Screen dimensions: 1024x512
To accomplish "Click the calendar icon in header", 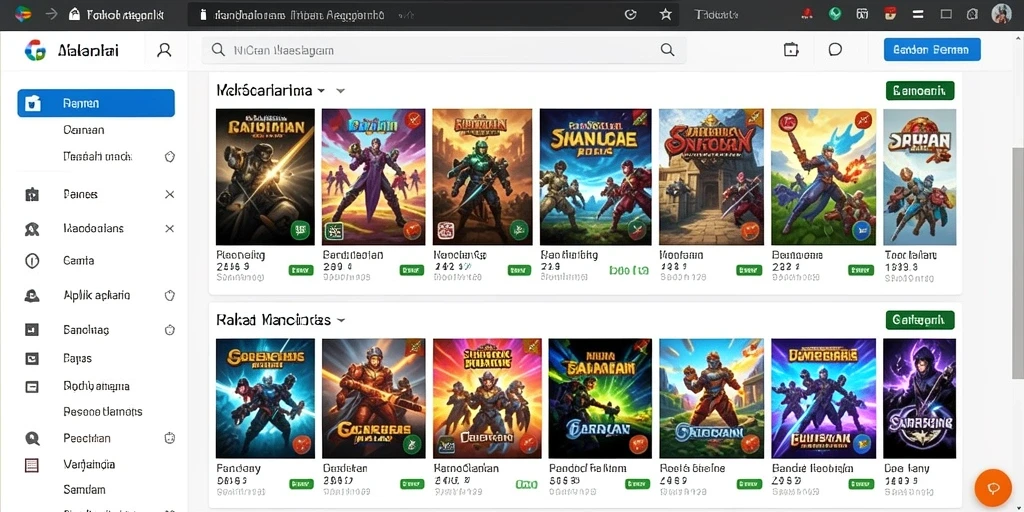I will click(x=791, y=50).
